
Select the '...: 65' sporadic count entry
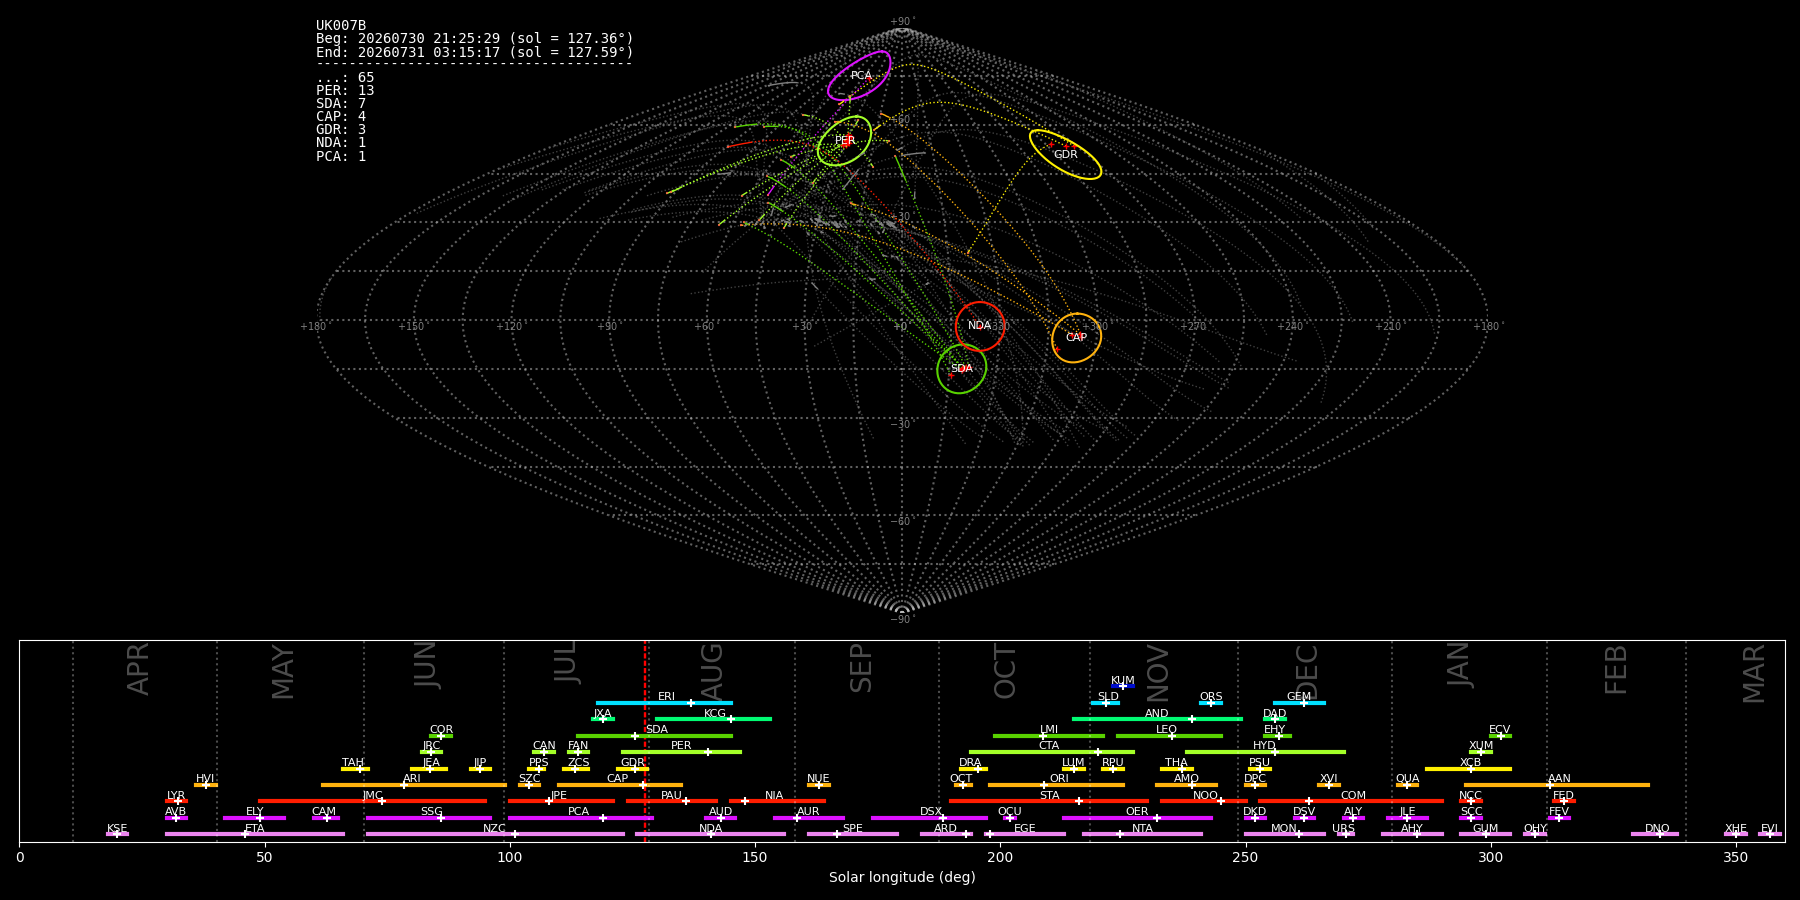(x=345, y=78)
